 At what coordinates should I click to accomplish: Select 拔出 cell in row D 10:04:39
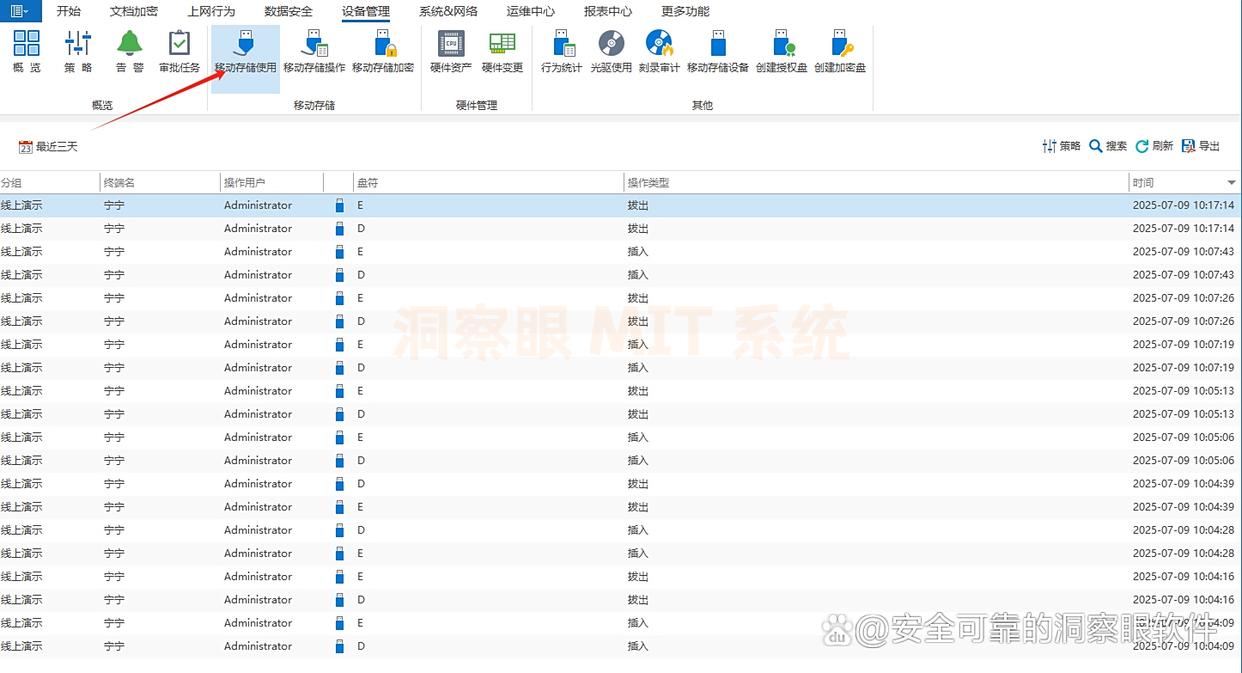638,484
